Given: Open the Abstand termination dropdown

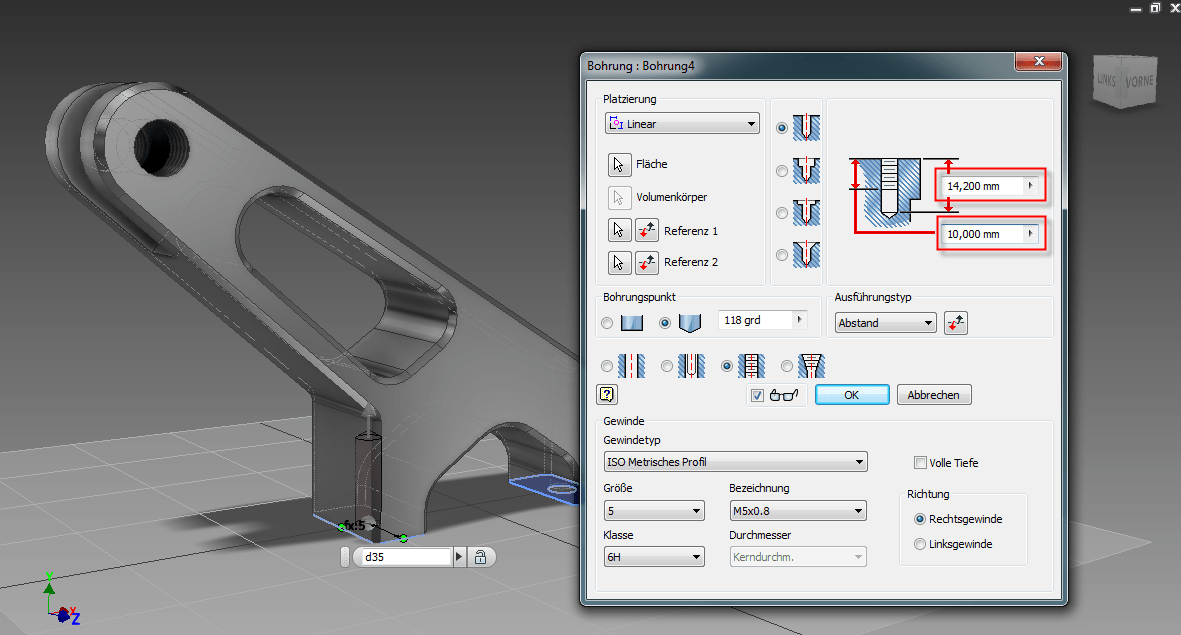Looking at the screenshot, I should click(885, 323).
